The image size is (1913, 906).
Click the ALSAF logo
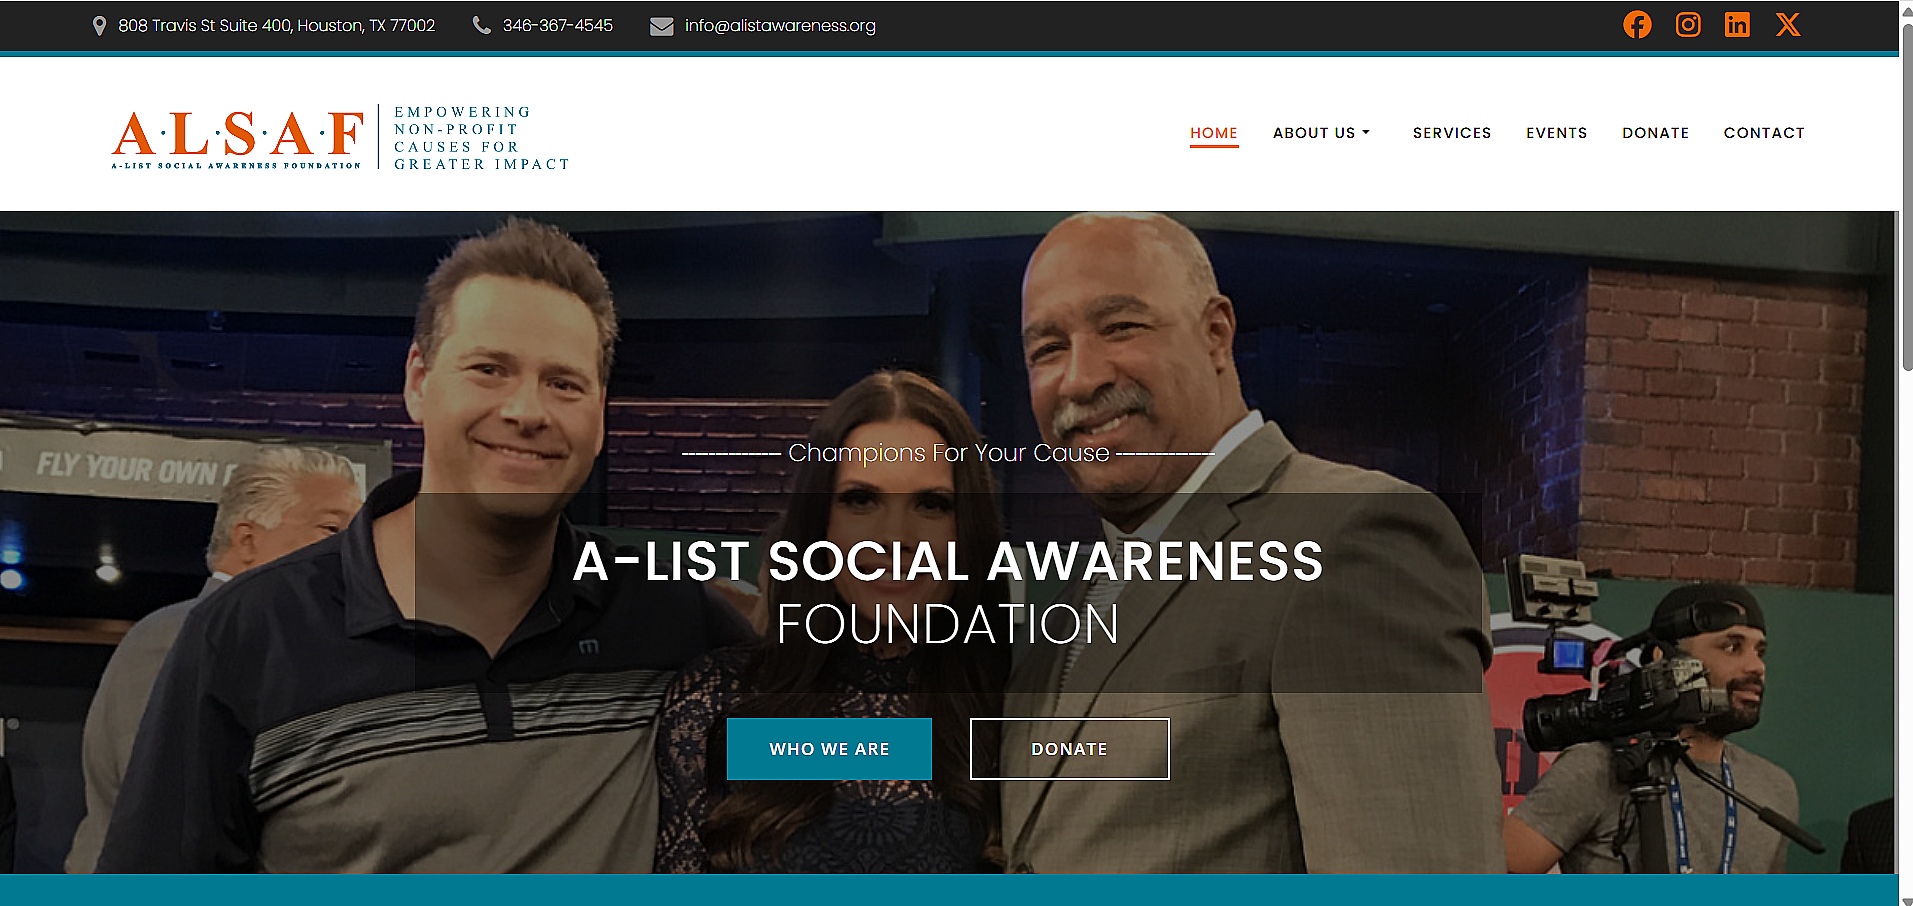pyautogui.click(x=340, y=138)
